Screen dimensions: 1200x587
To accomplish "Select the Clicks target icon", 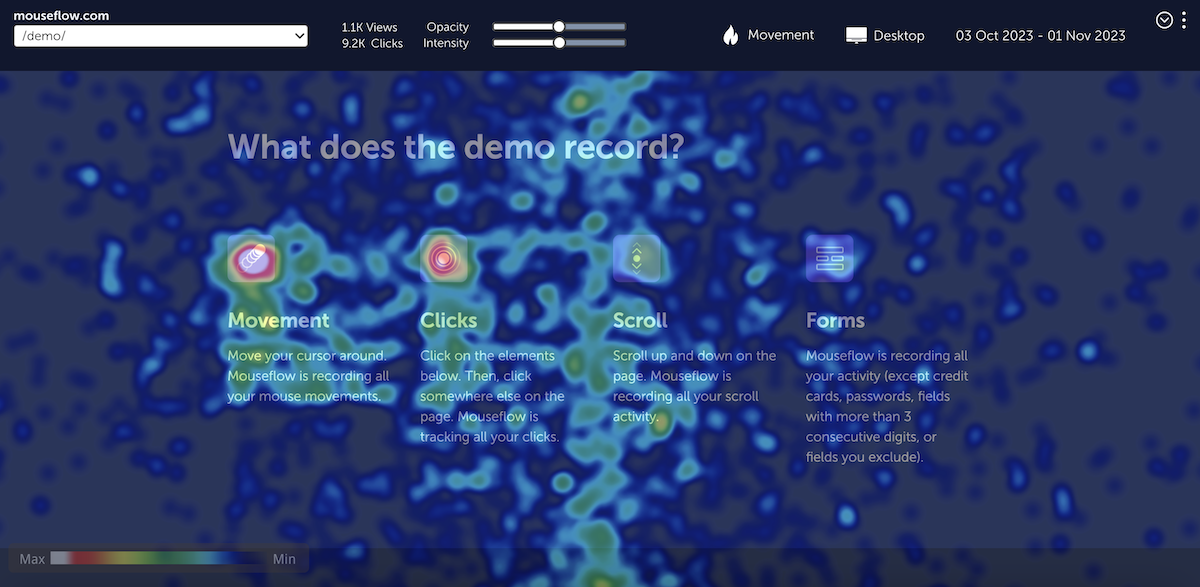I will pyautogui.click(x=444, y=258).
